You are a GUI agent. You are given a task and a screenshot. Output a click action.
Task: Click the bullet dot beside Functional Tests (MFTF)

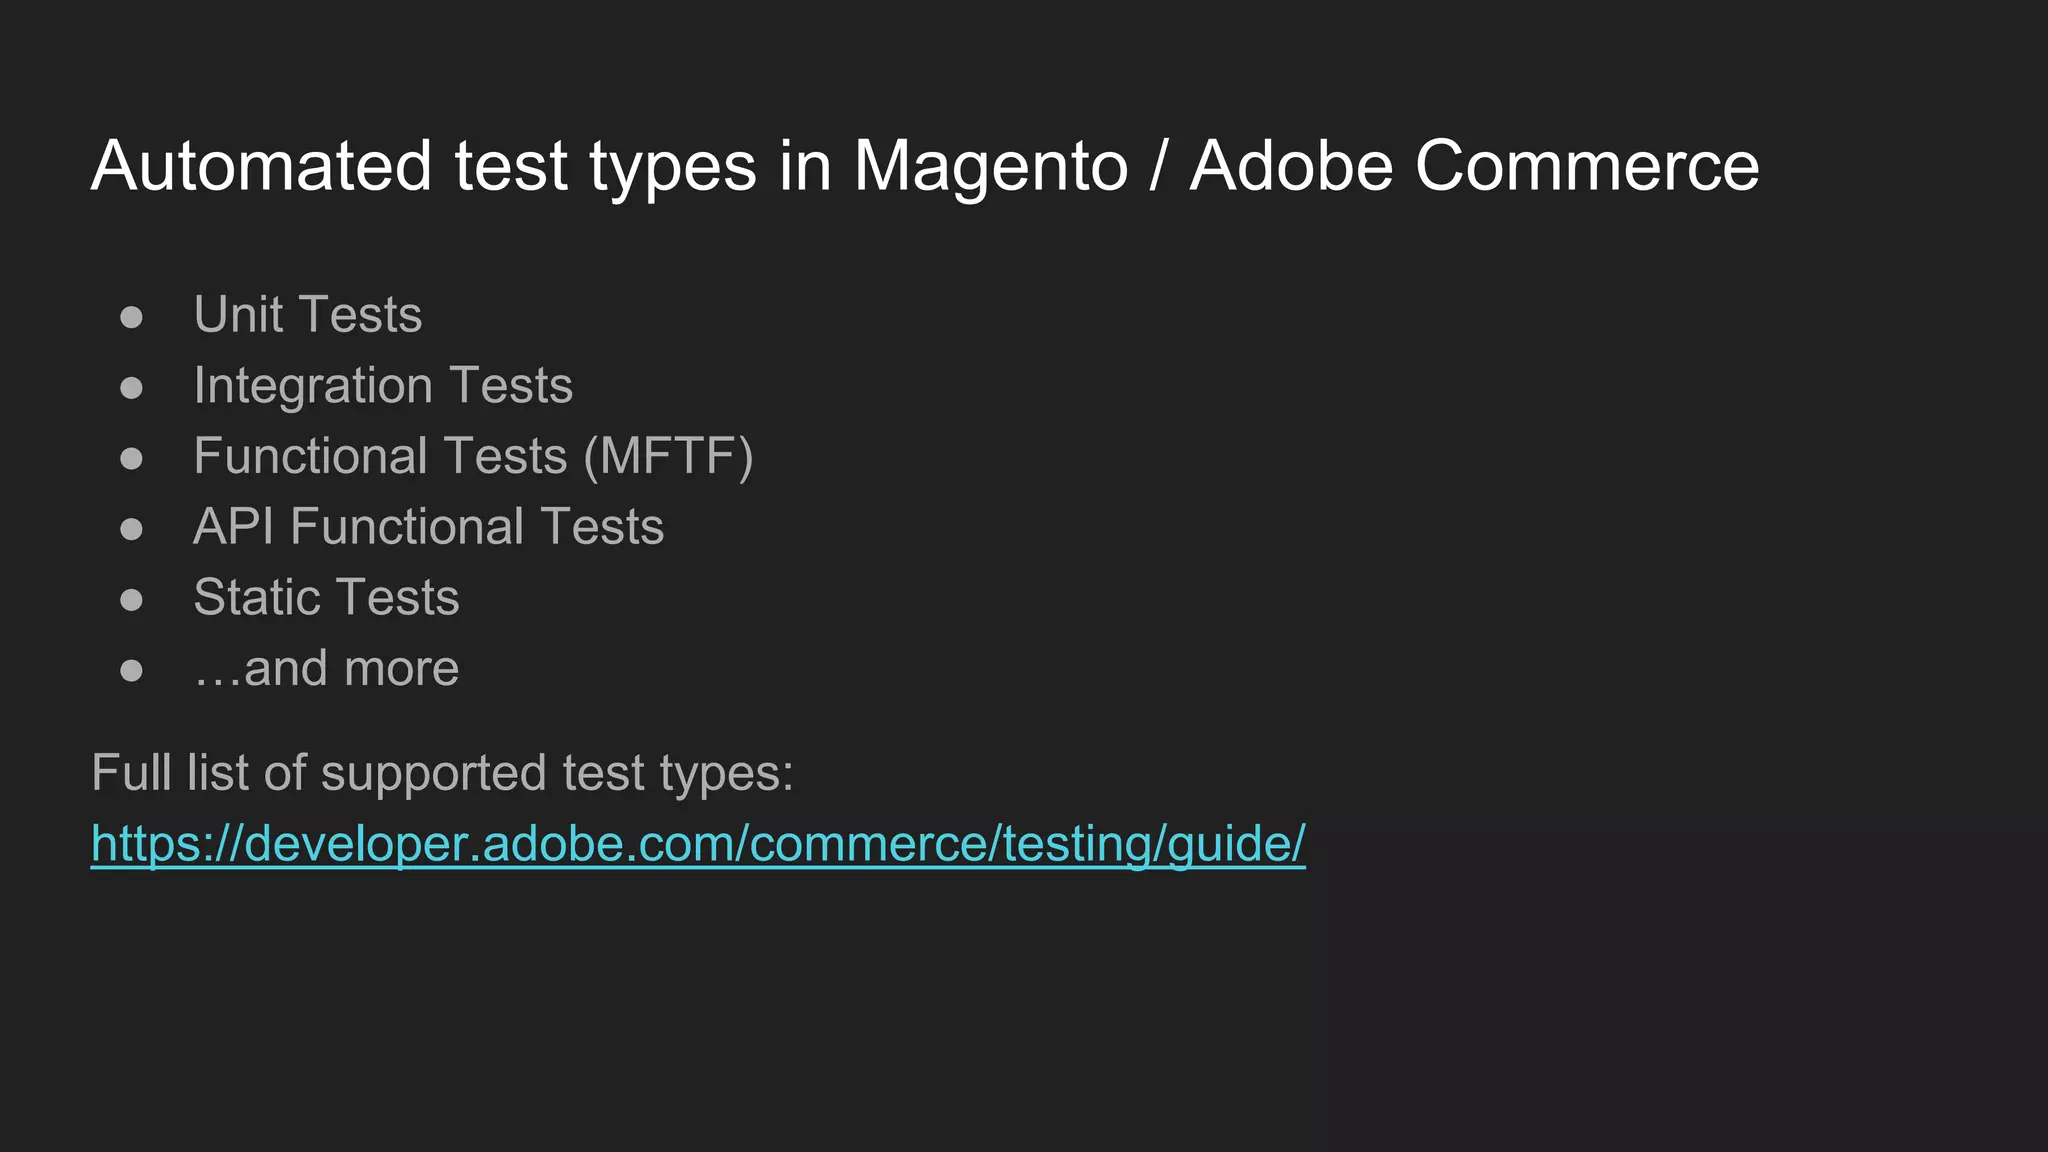coord(131,459)
